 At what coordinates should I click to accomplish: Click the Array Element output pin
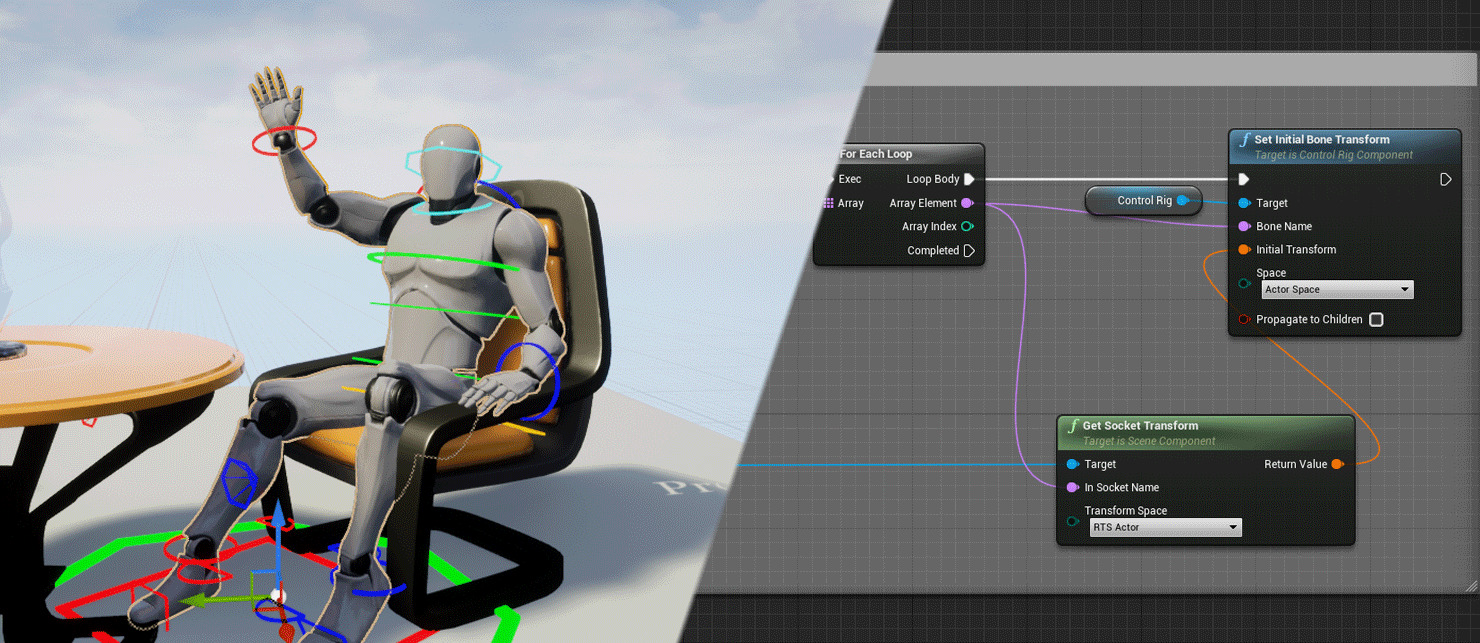(967, 203)
